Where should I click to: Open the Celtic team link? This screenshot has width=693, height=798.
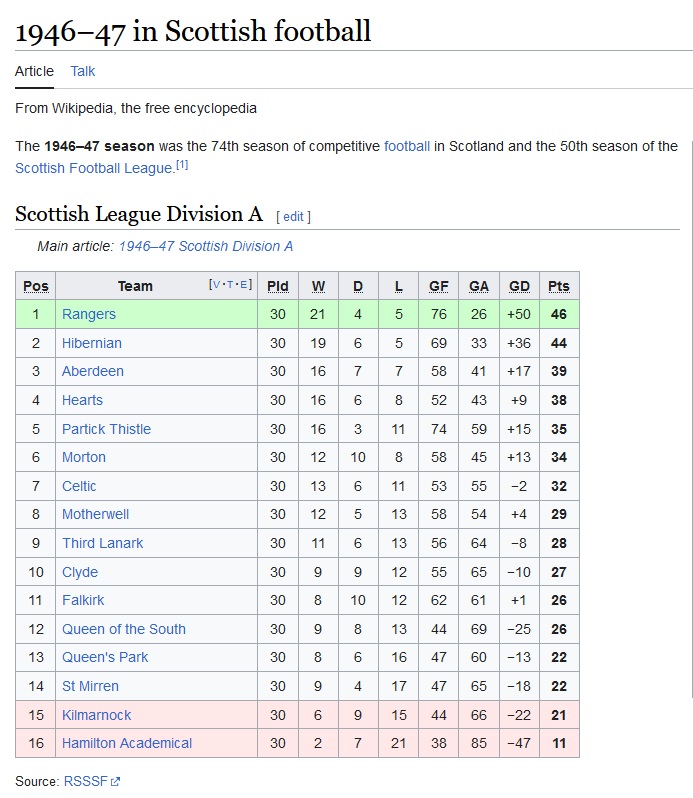click(79, 486)
